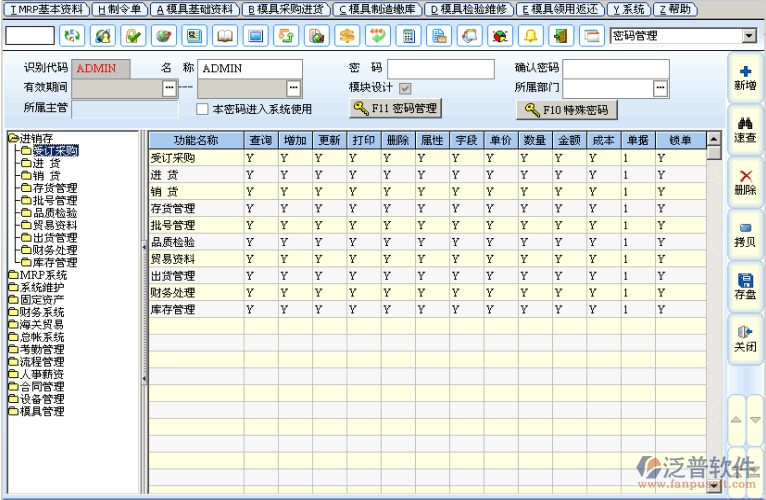Click the dollar sign toolbar icon
Image resolution: width=766 pixels, height=500 pixels.
click(x=346, y=36)
